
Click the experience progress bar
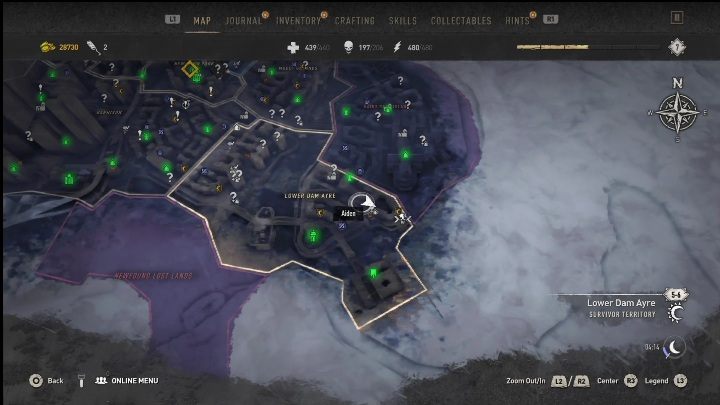588,47
